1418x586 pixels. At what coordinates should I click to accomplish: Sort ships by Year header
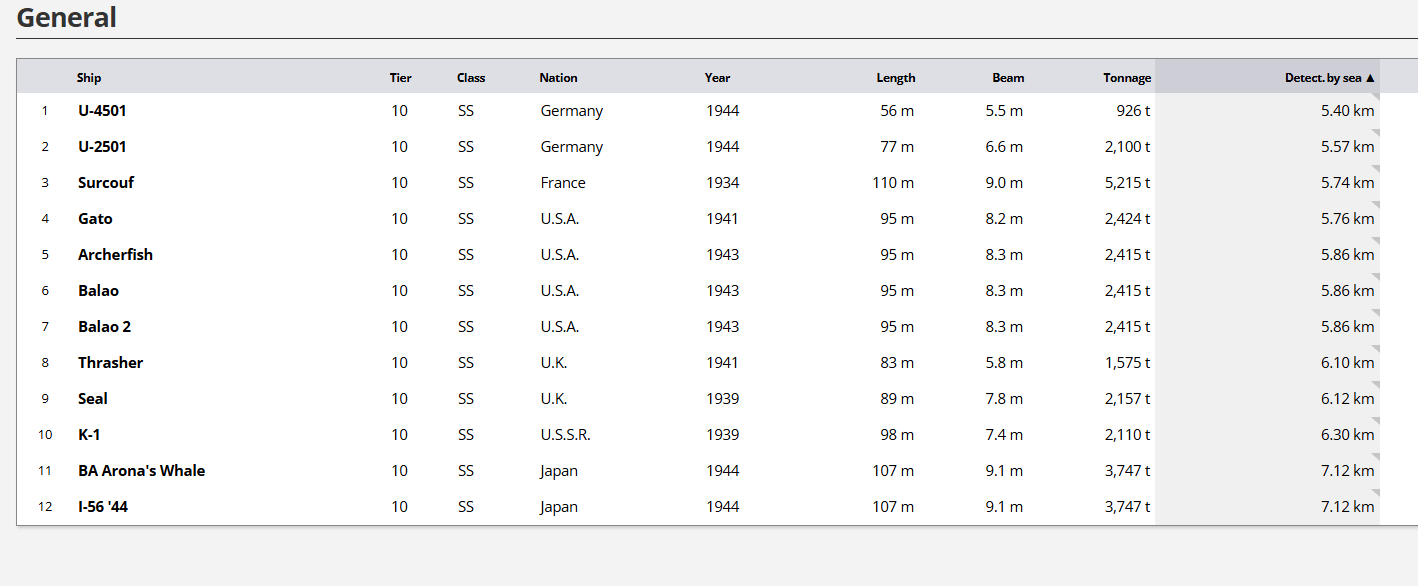point(717,78)
